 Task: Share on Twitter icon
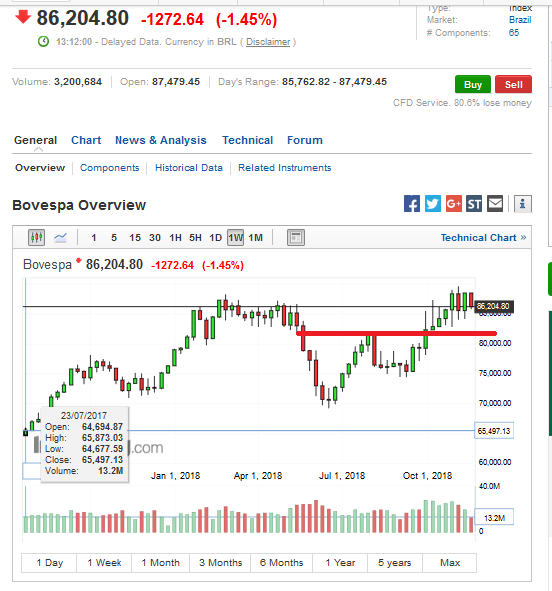(433, 204)
